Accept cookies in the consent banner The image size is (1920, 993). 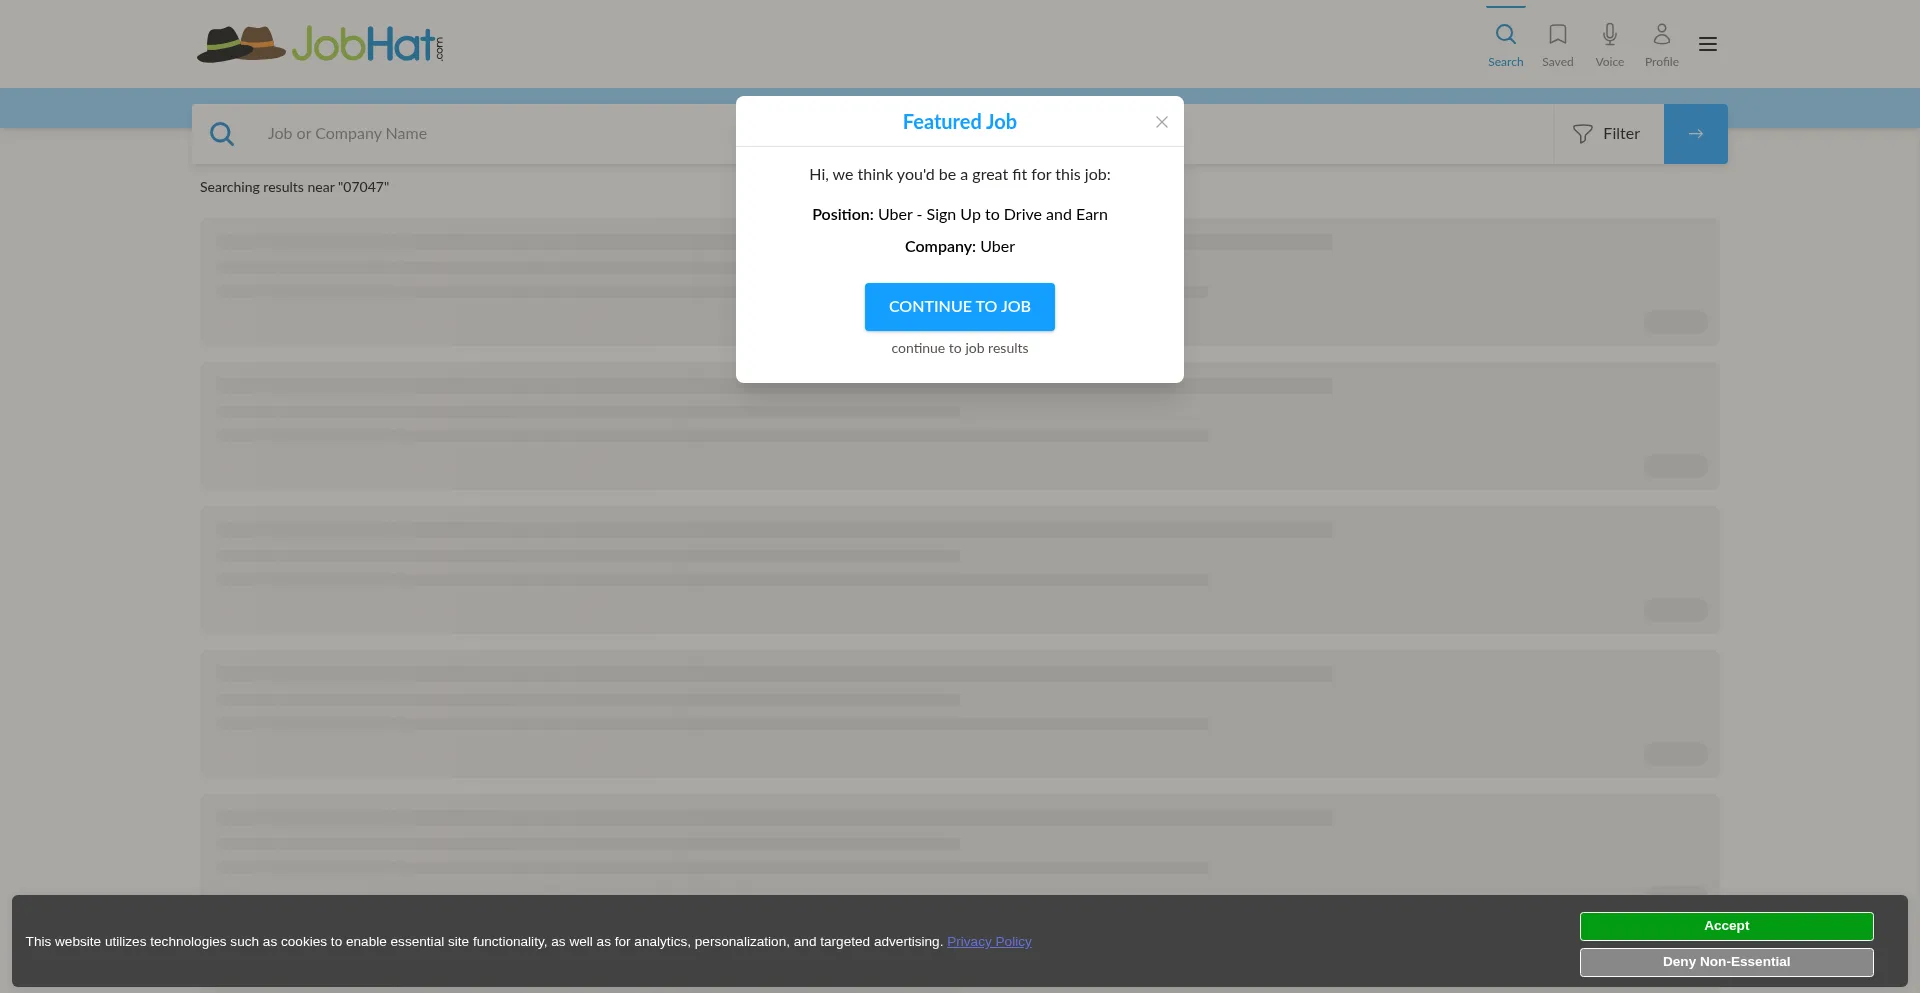point(1726,926)
